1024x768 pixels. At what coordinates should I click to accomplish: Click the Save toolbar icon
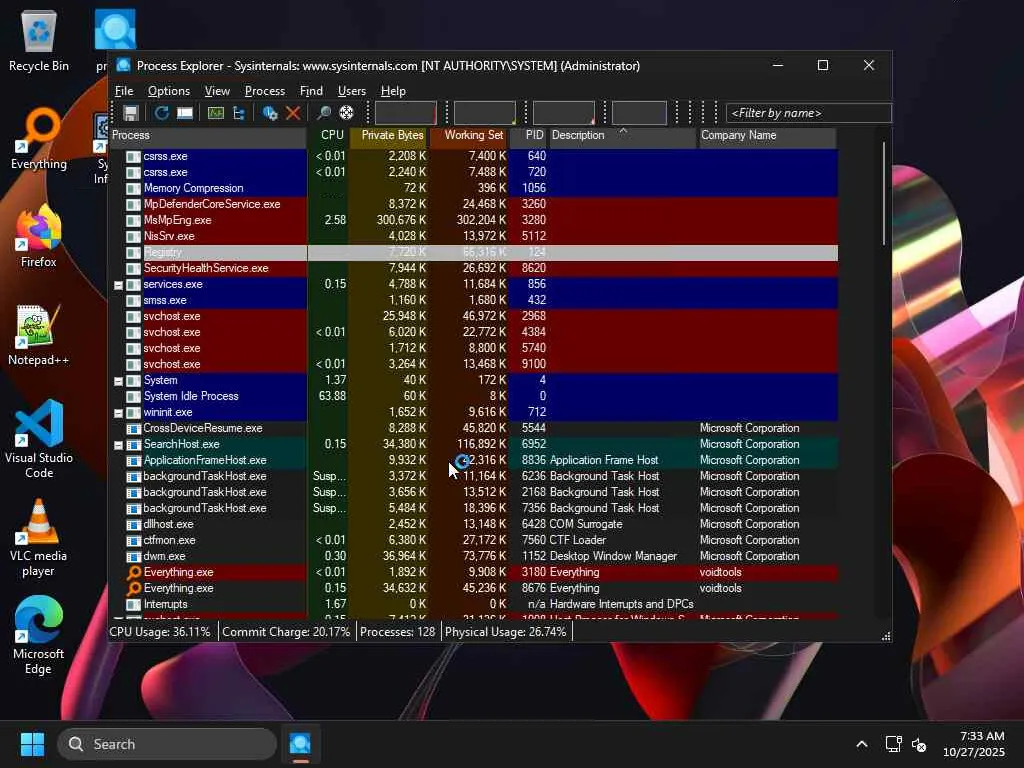(131, 113)
